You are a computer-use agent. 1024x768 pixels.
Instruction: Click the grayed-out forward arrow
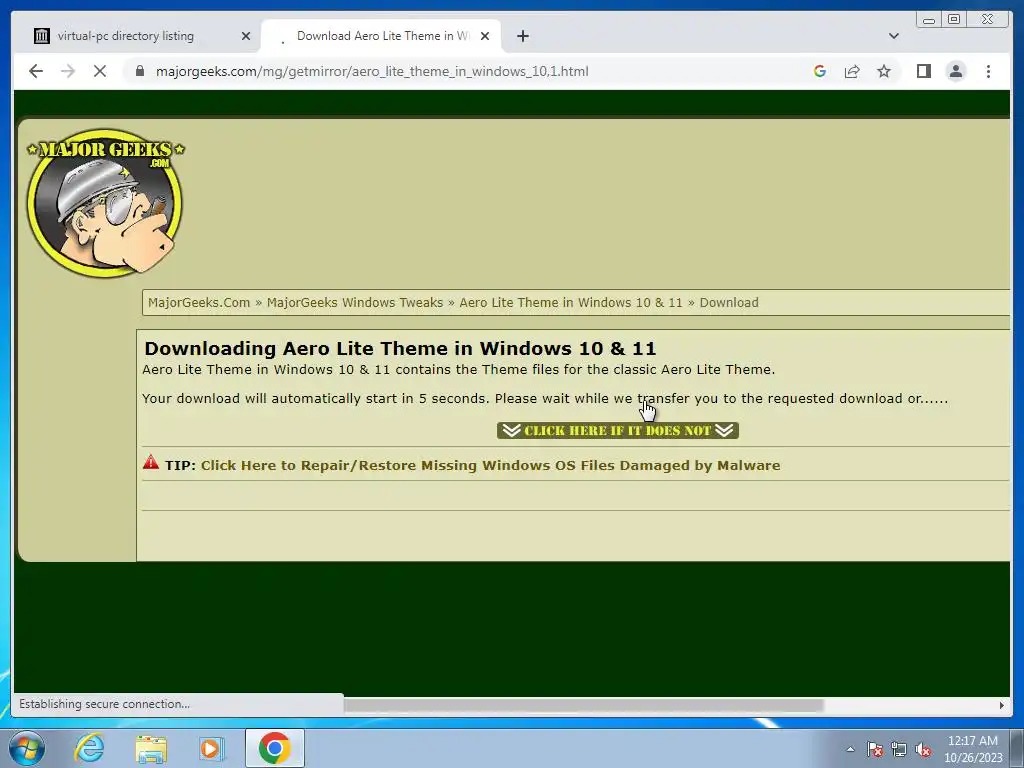tap(68, 71)
